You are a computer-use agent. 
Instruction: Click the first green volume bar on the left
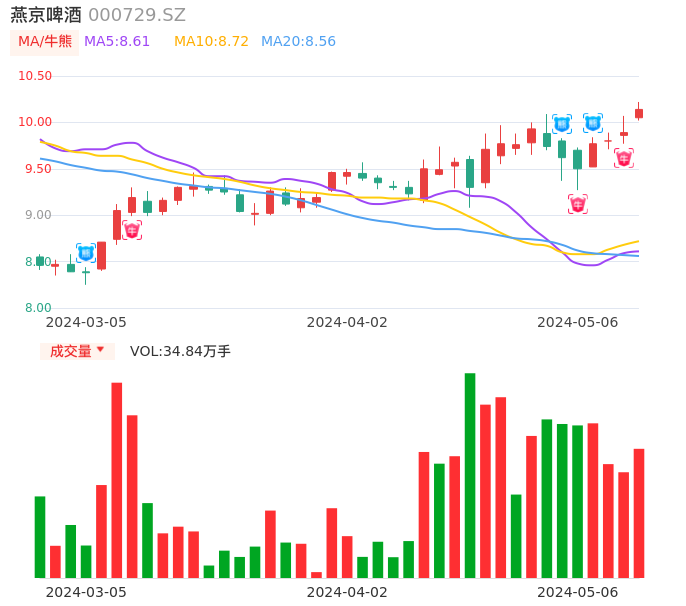point(40,537)
